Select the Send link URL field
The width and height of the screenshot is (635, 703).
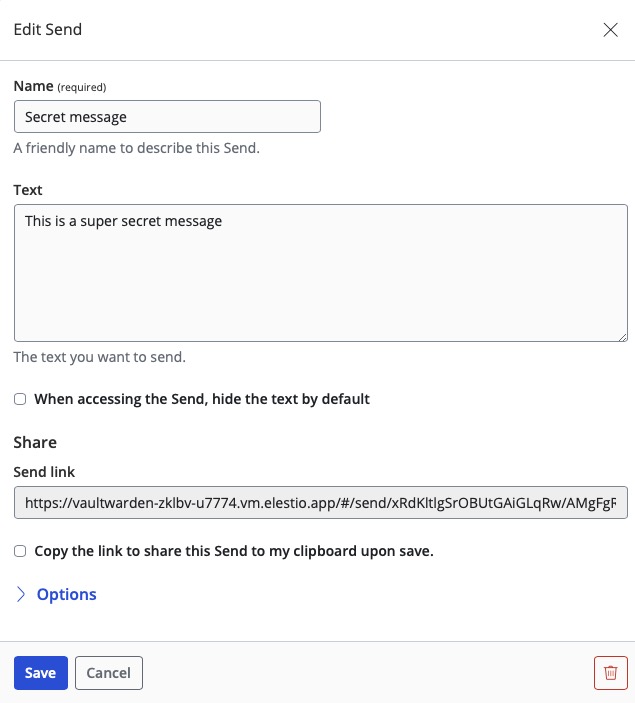tap(320, 503)
